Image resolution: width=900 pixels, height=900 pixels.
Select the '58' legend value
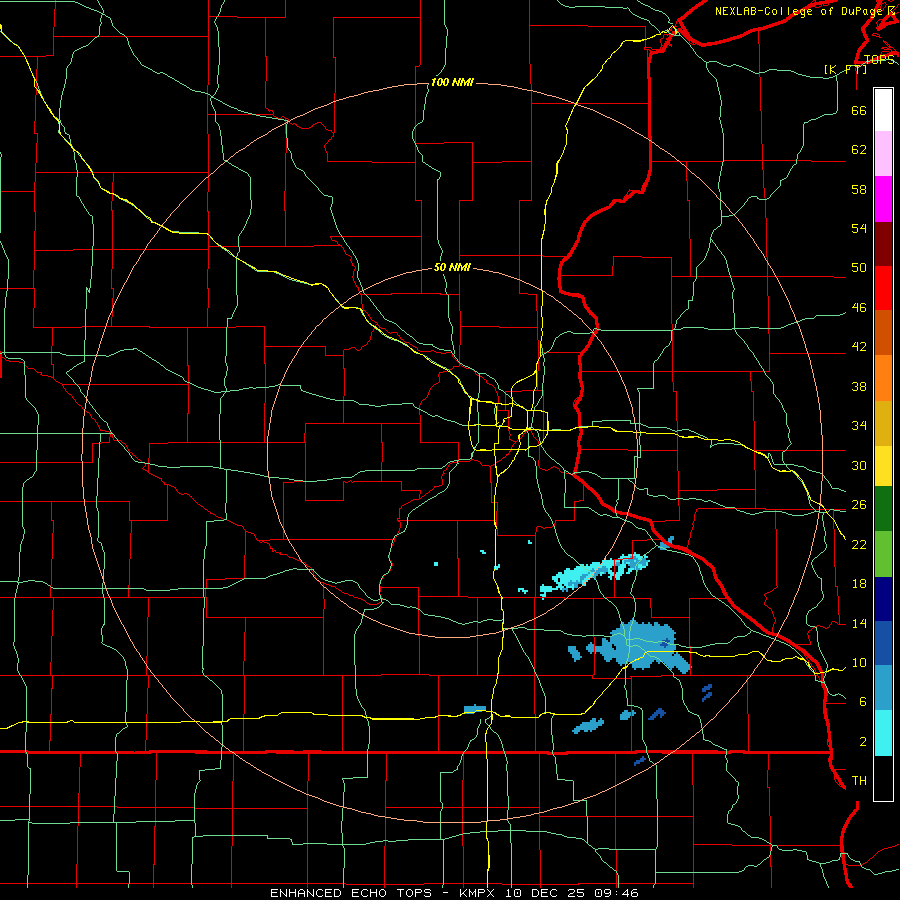point(859,189)
